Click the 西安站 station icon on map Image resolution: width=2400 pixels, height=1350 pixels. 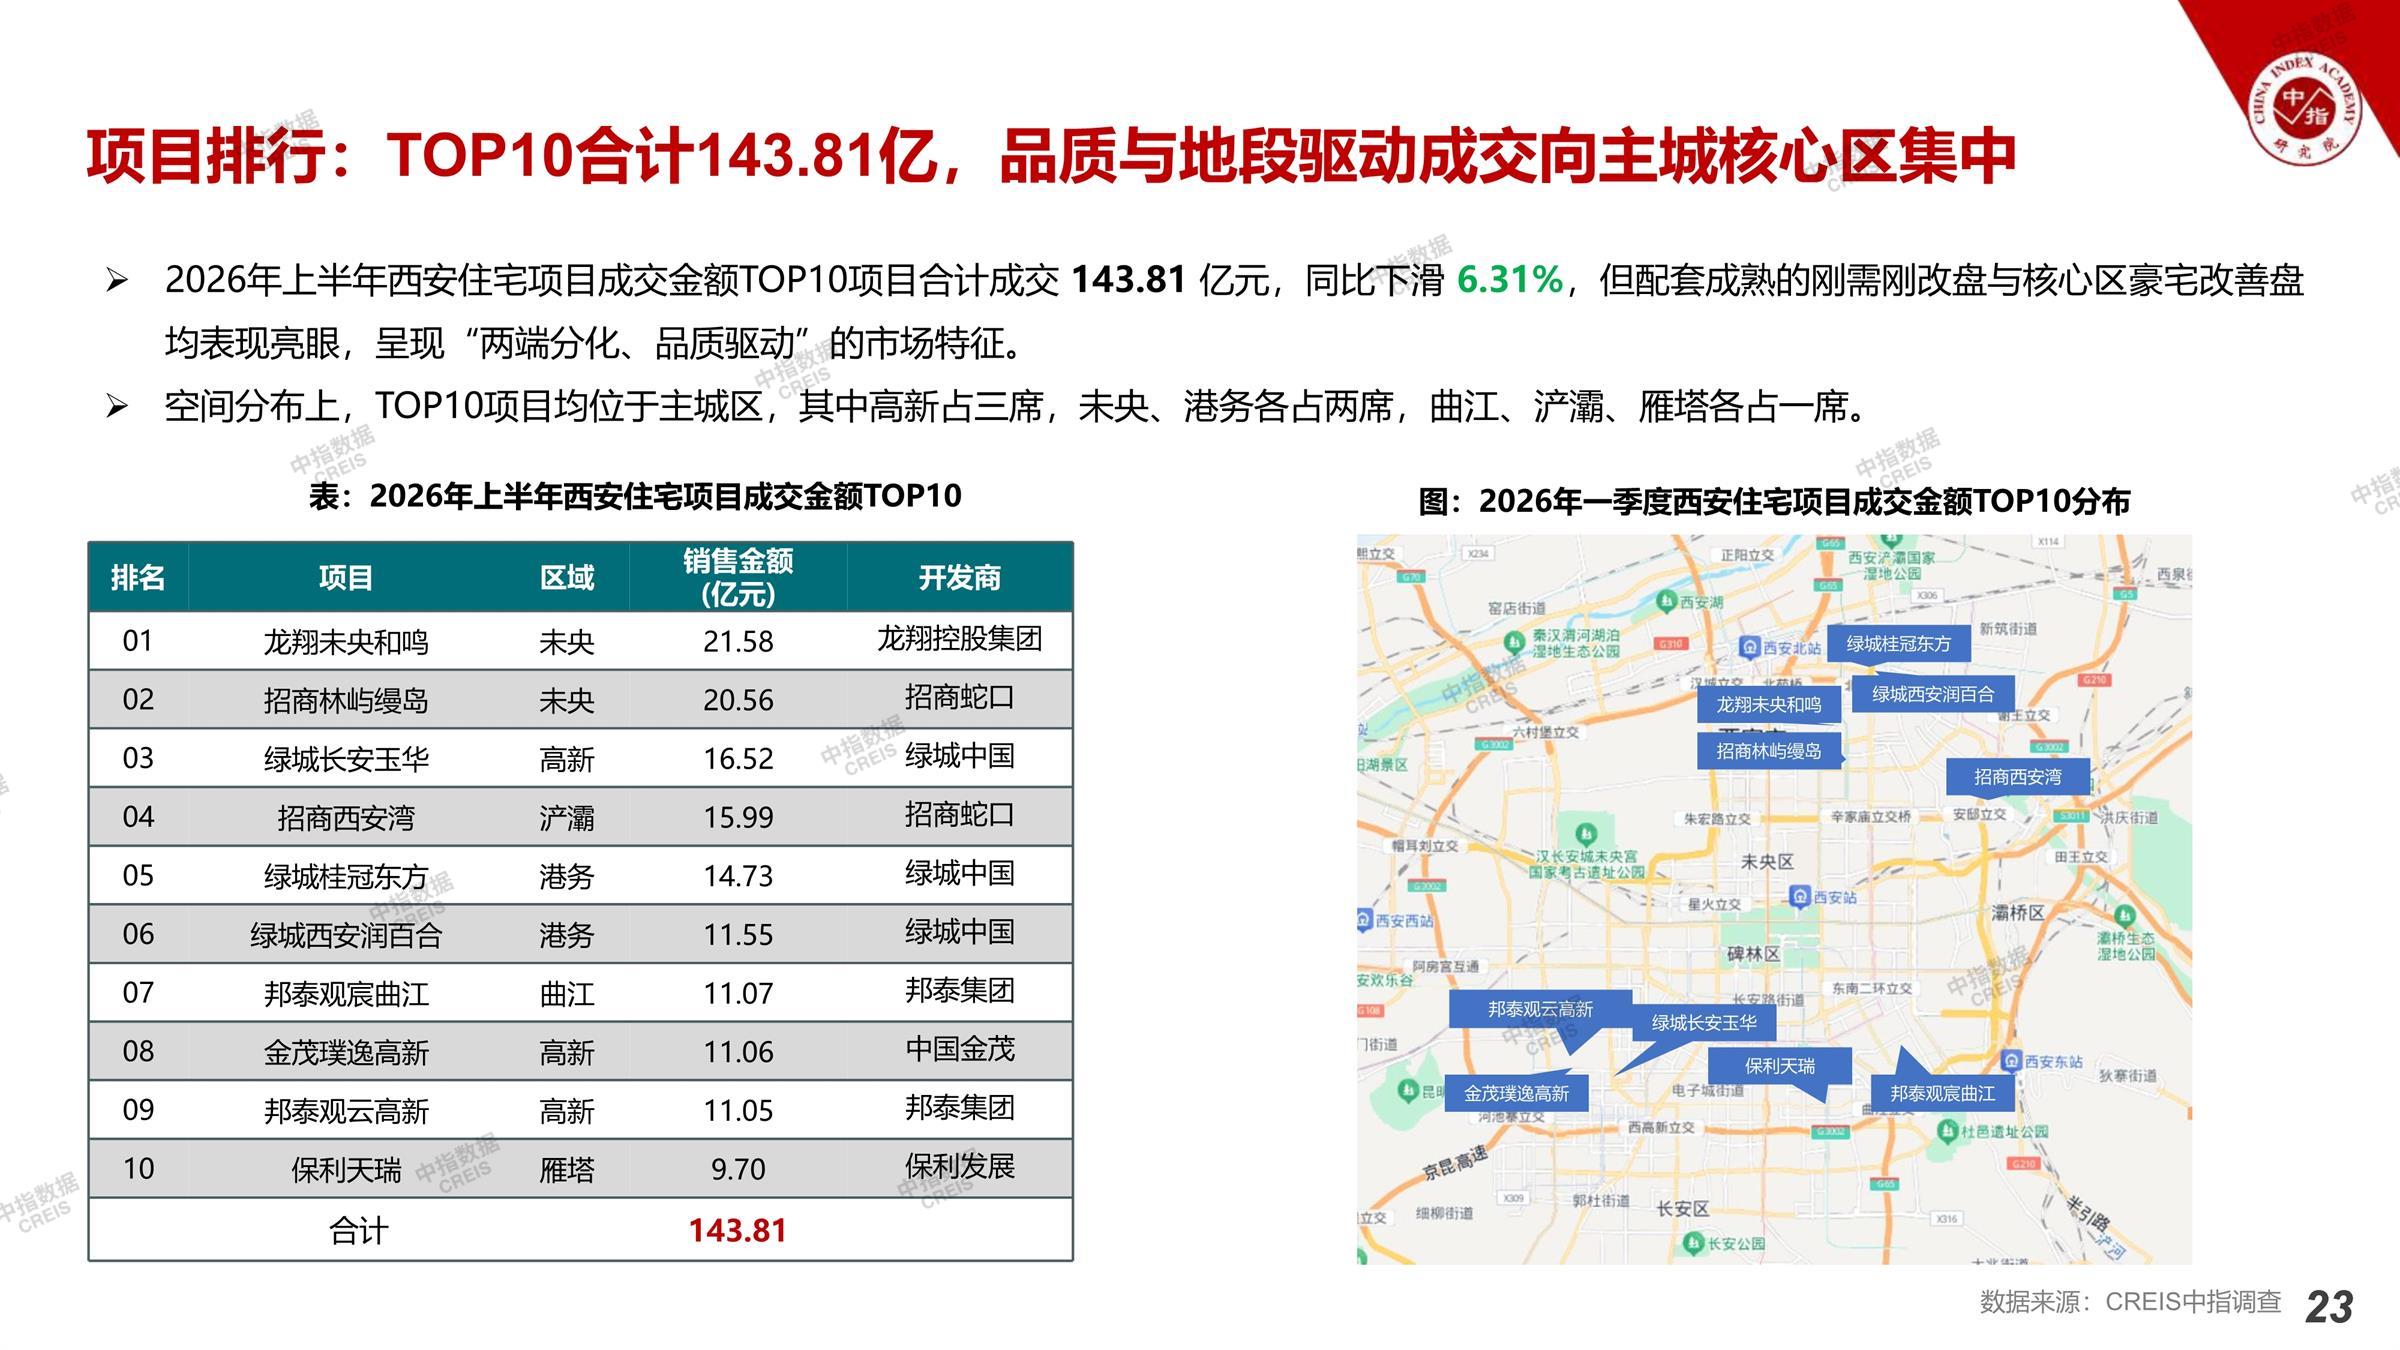(1799, 896)
